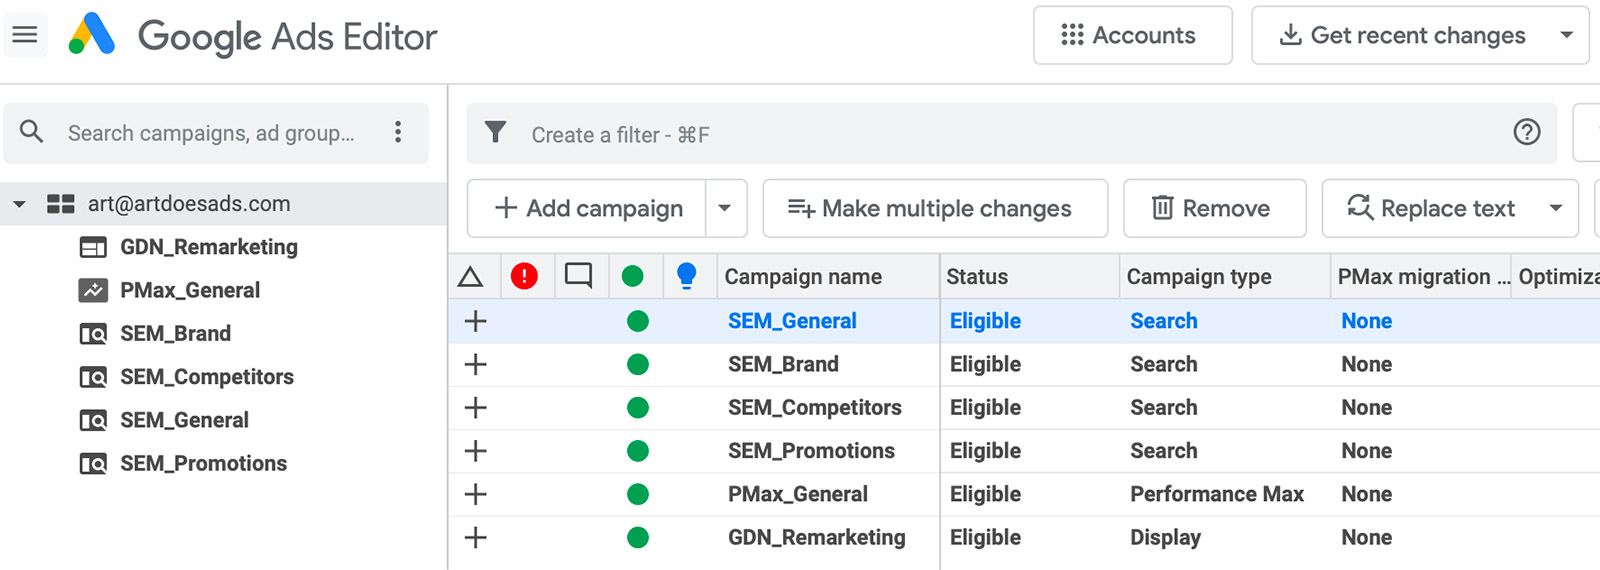Image resolution: width=1600 pixels, height=570 pixels.
Task: Click Make multiple changes button
Action: [x=935, y=208]
